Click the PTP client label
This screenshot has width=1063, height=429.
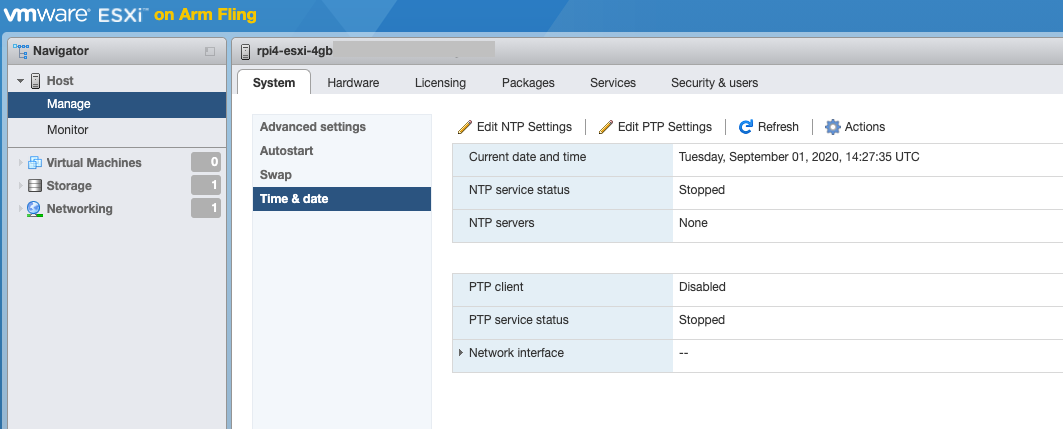coord(496,287)
